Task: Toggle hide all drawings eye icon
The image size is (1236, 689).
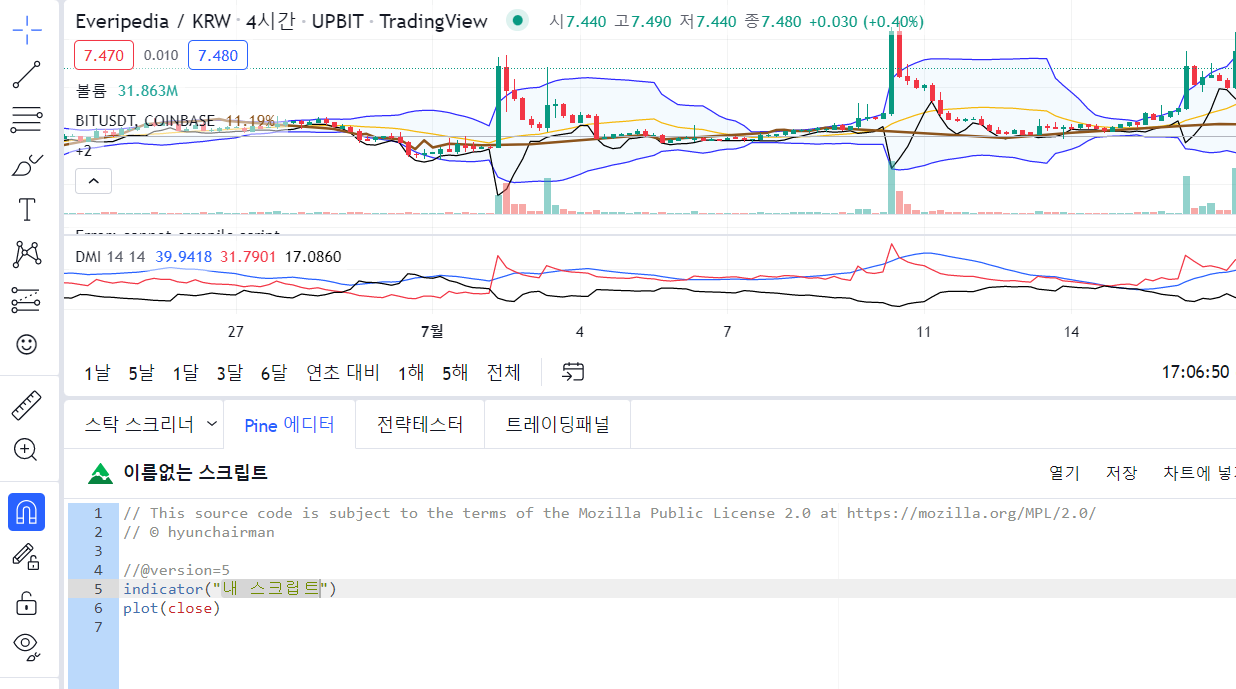Action: click(x=27, y=647)
